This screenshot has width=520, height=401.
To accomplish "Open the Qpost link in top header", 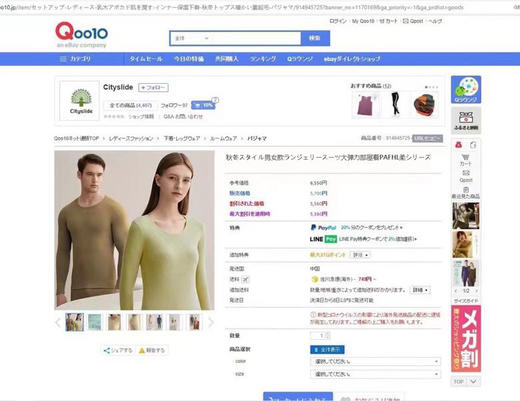I will click(413, 21).
